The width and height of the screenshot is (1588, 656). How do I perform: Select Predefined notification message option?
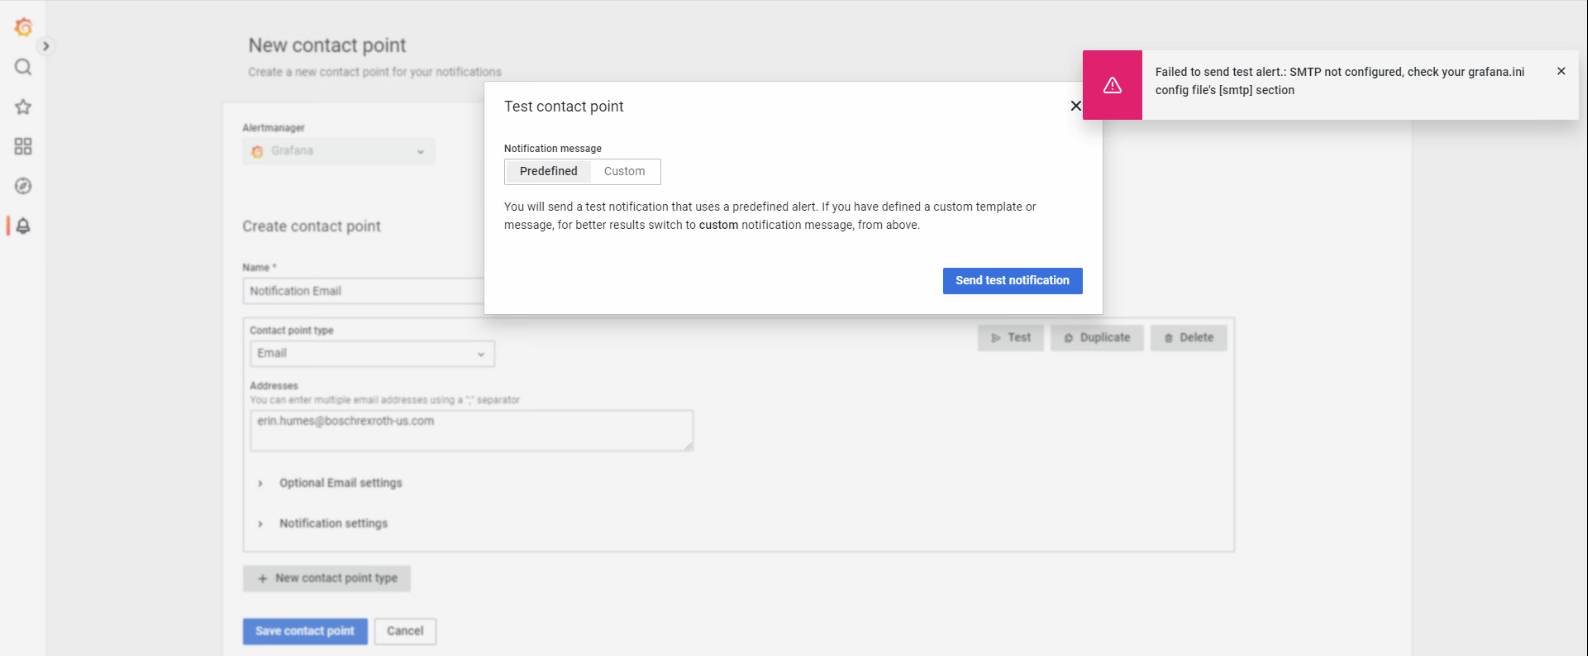(548, 171)
